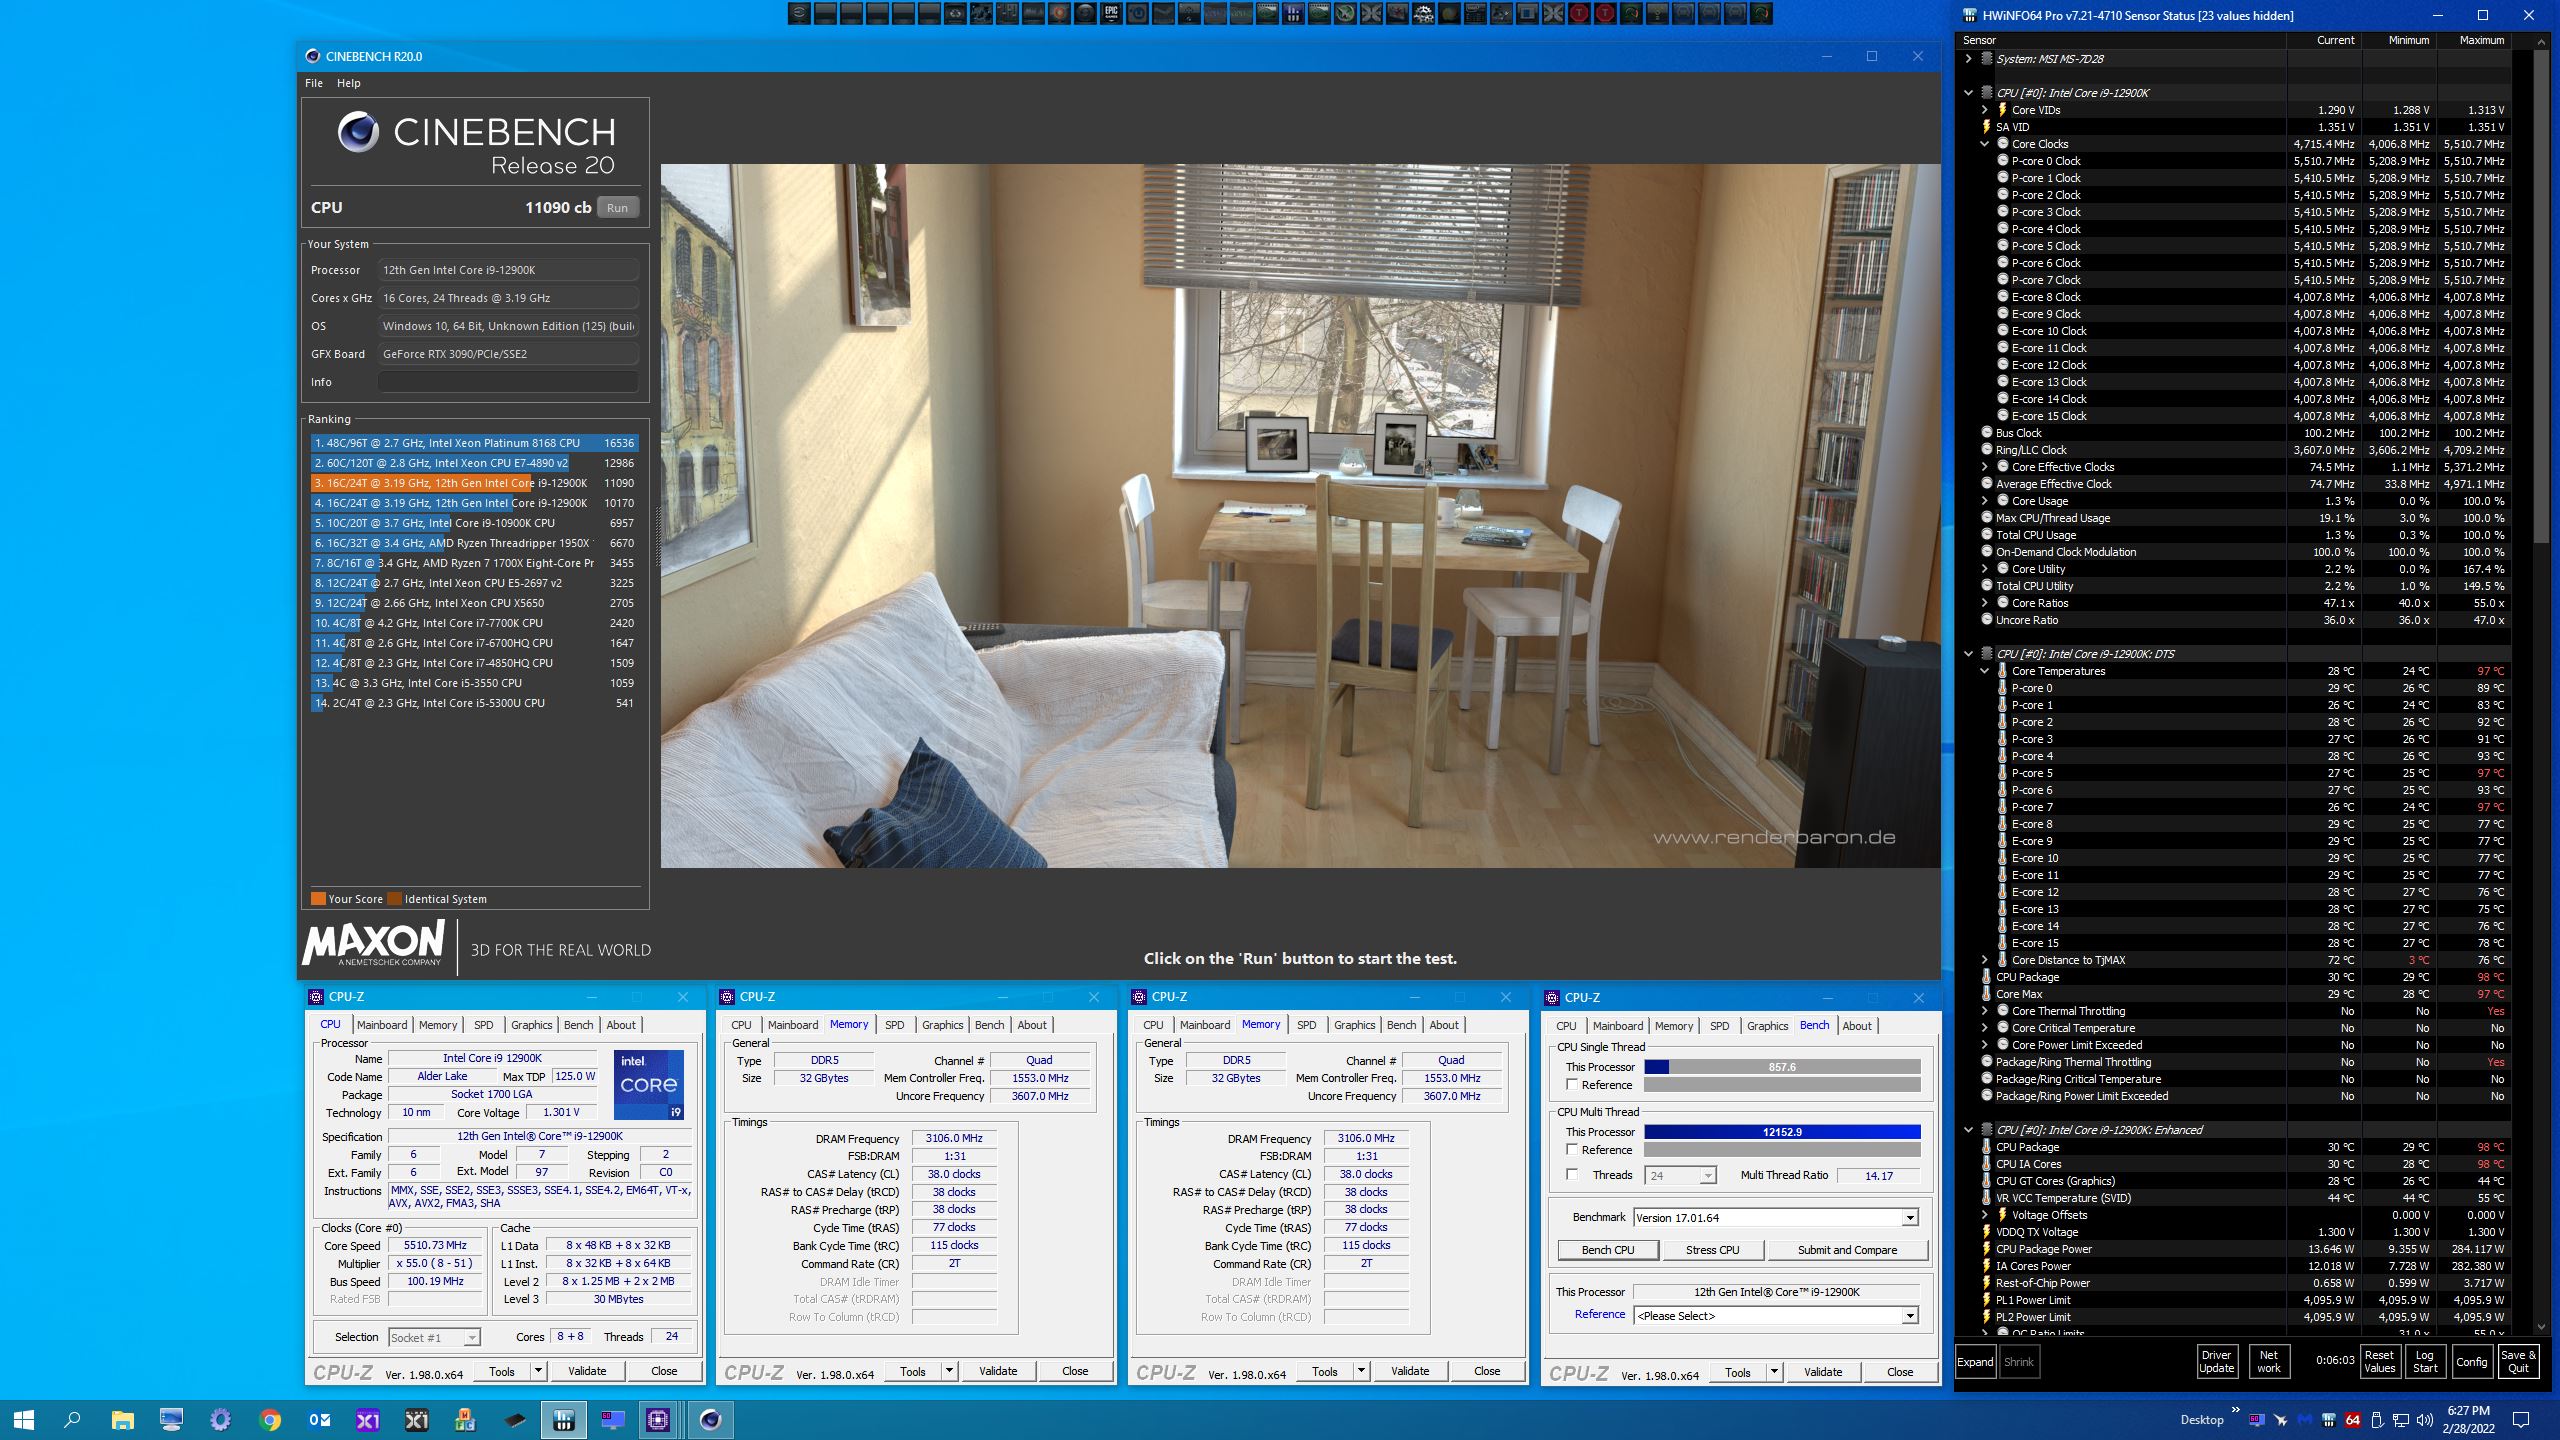Click the HWiNFO shrink panel icon

coord(2018,1361)
